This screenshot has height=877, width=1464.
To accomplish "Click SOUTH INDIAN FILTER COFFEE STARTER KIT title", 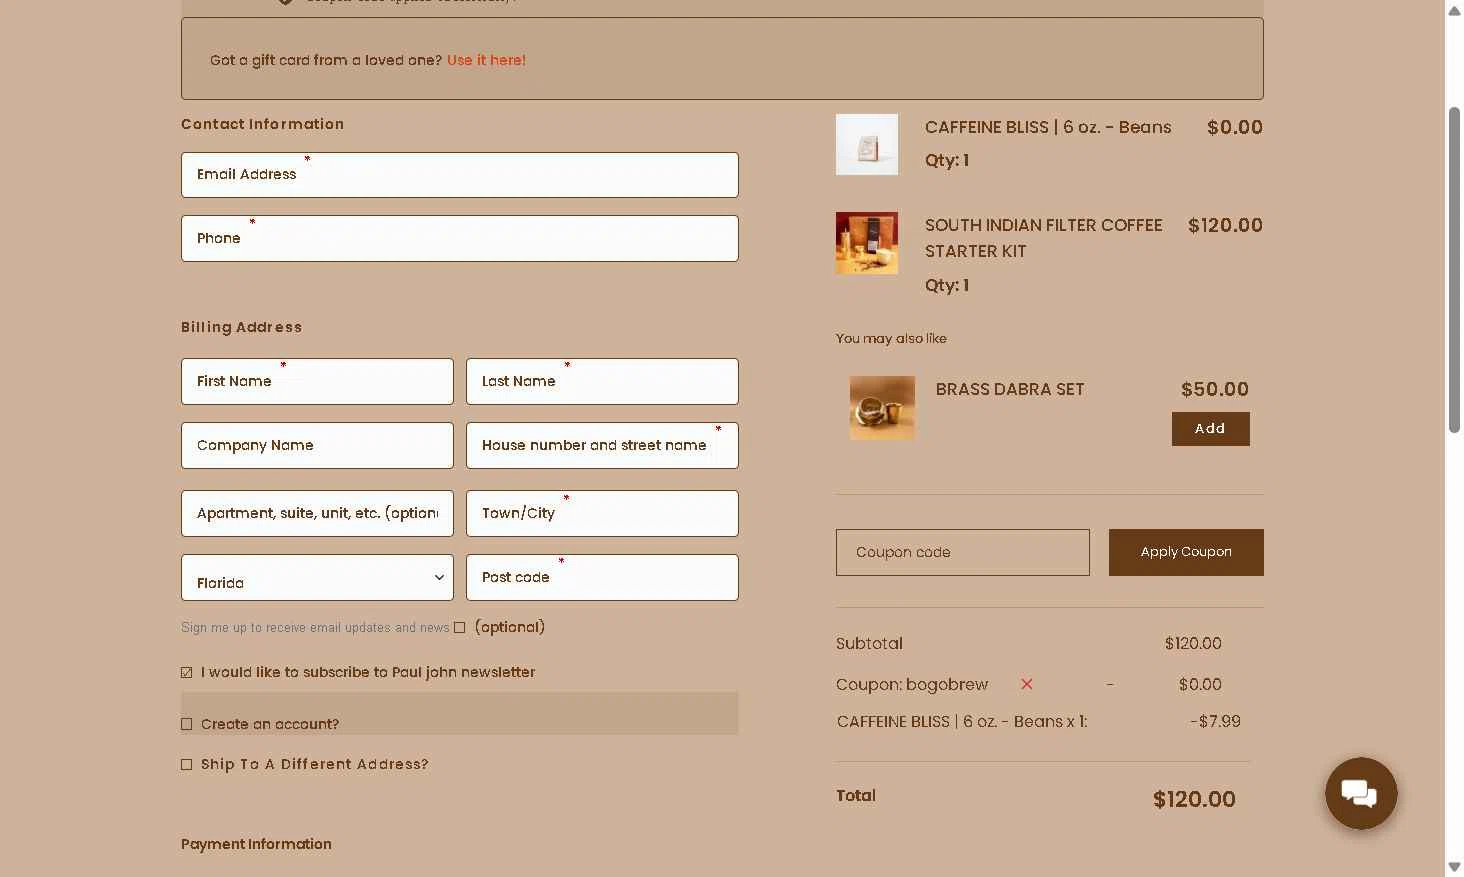I will pos(1043,238).
